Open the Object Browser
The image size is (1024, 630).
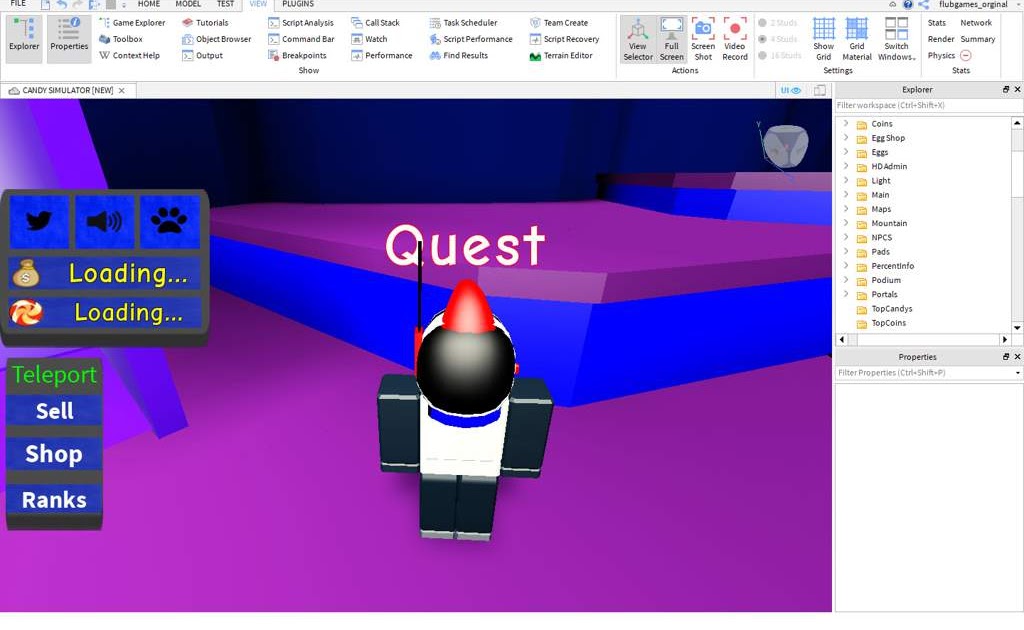(217, 39)
